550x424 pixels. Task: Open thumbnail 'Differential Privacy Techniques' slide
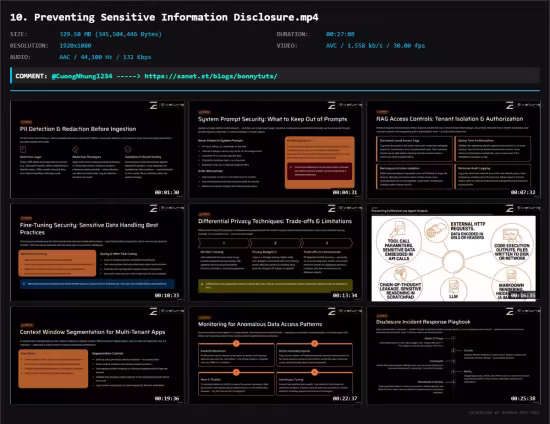tap(275, 252)
